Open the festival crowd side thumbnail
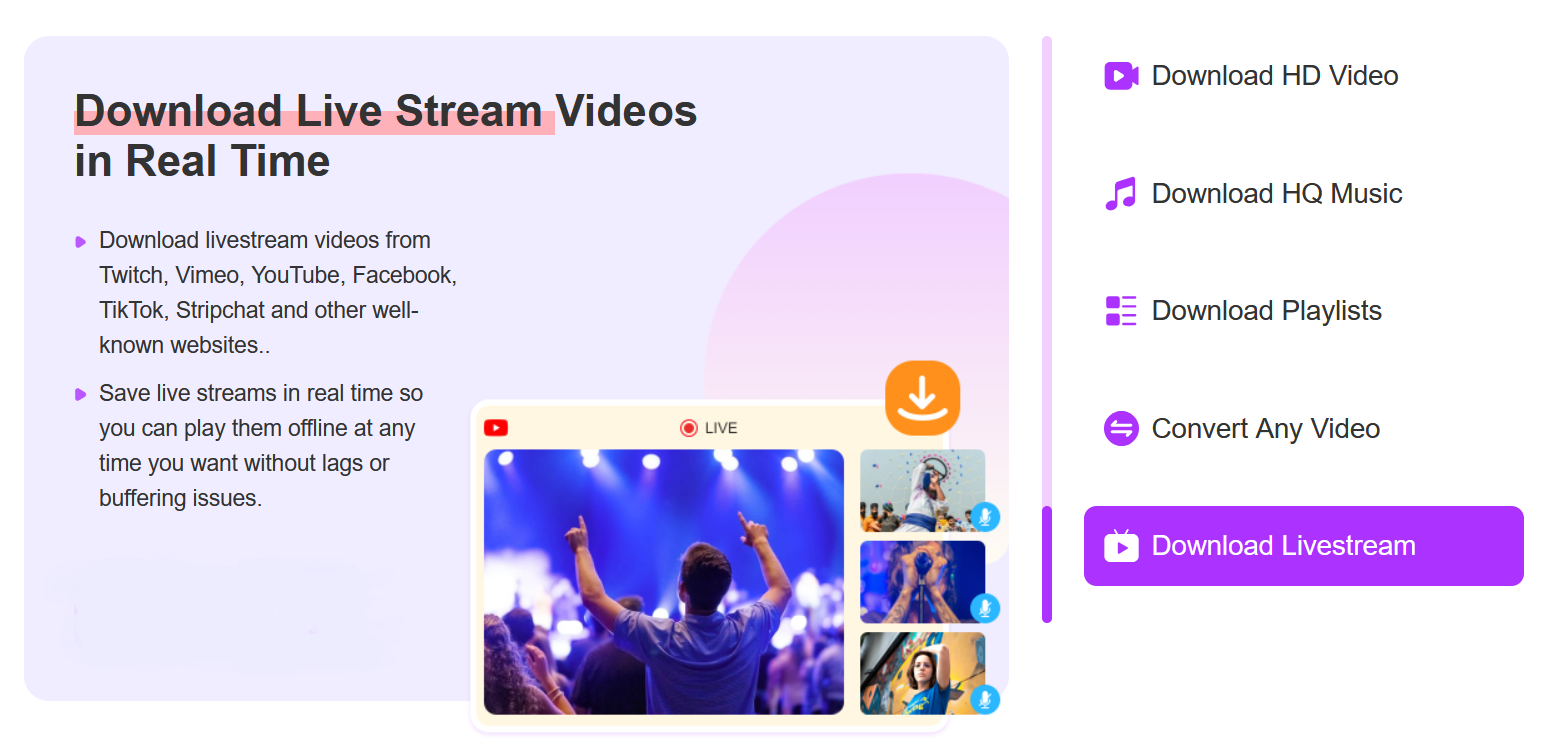Viewport: 1551px width, 749px height. tap(922, 490)
